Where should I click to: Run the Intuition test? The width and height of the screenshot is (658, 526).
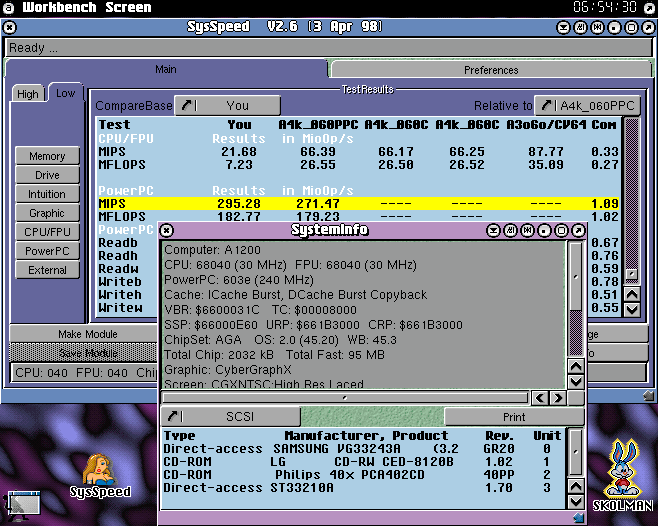tap(47, 194)
